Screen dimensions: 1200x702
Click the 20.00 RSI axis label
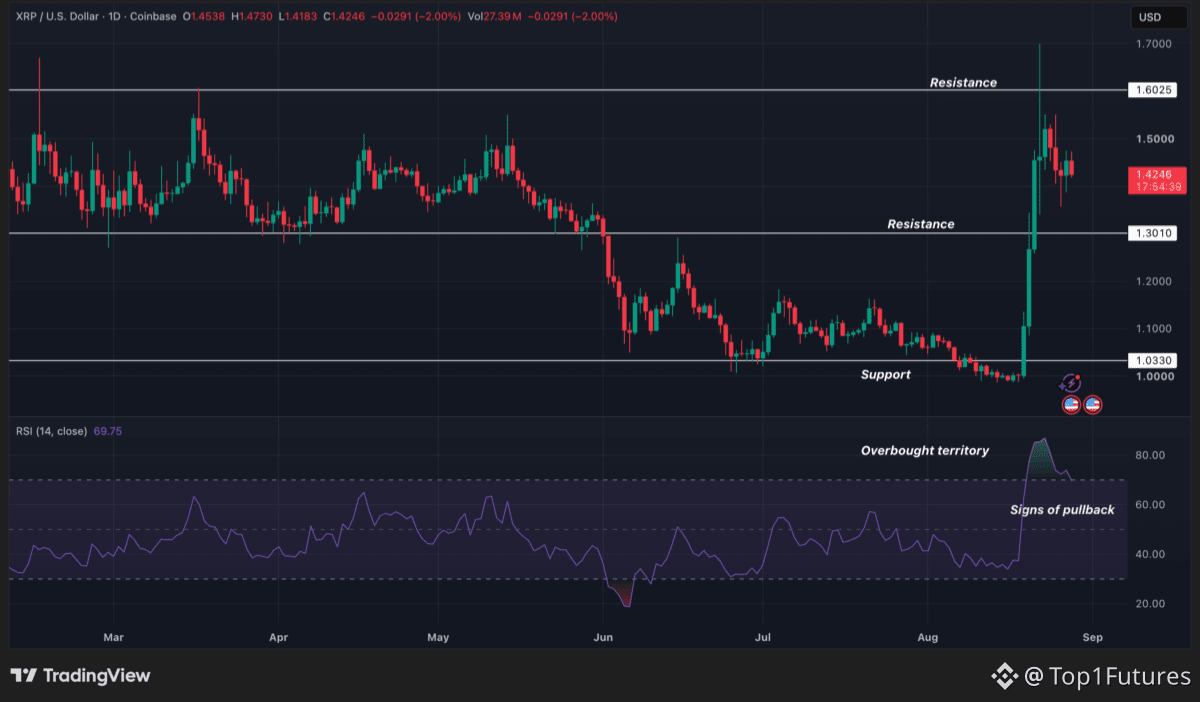tap(1151, 604)
